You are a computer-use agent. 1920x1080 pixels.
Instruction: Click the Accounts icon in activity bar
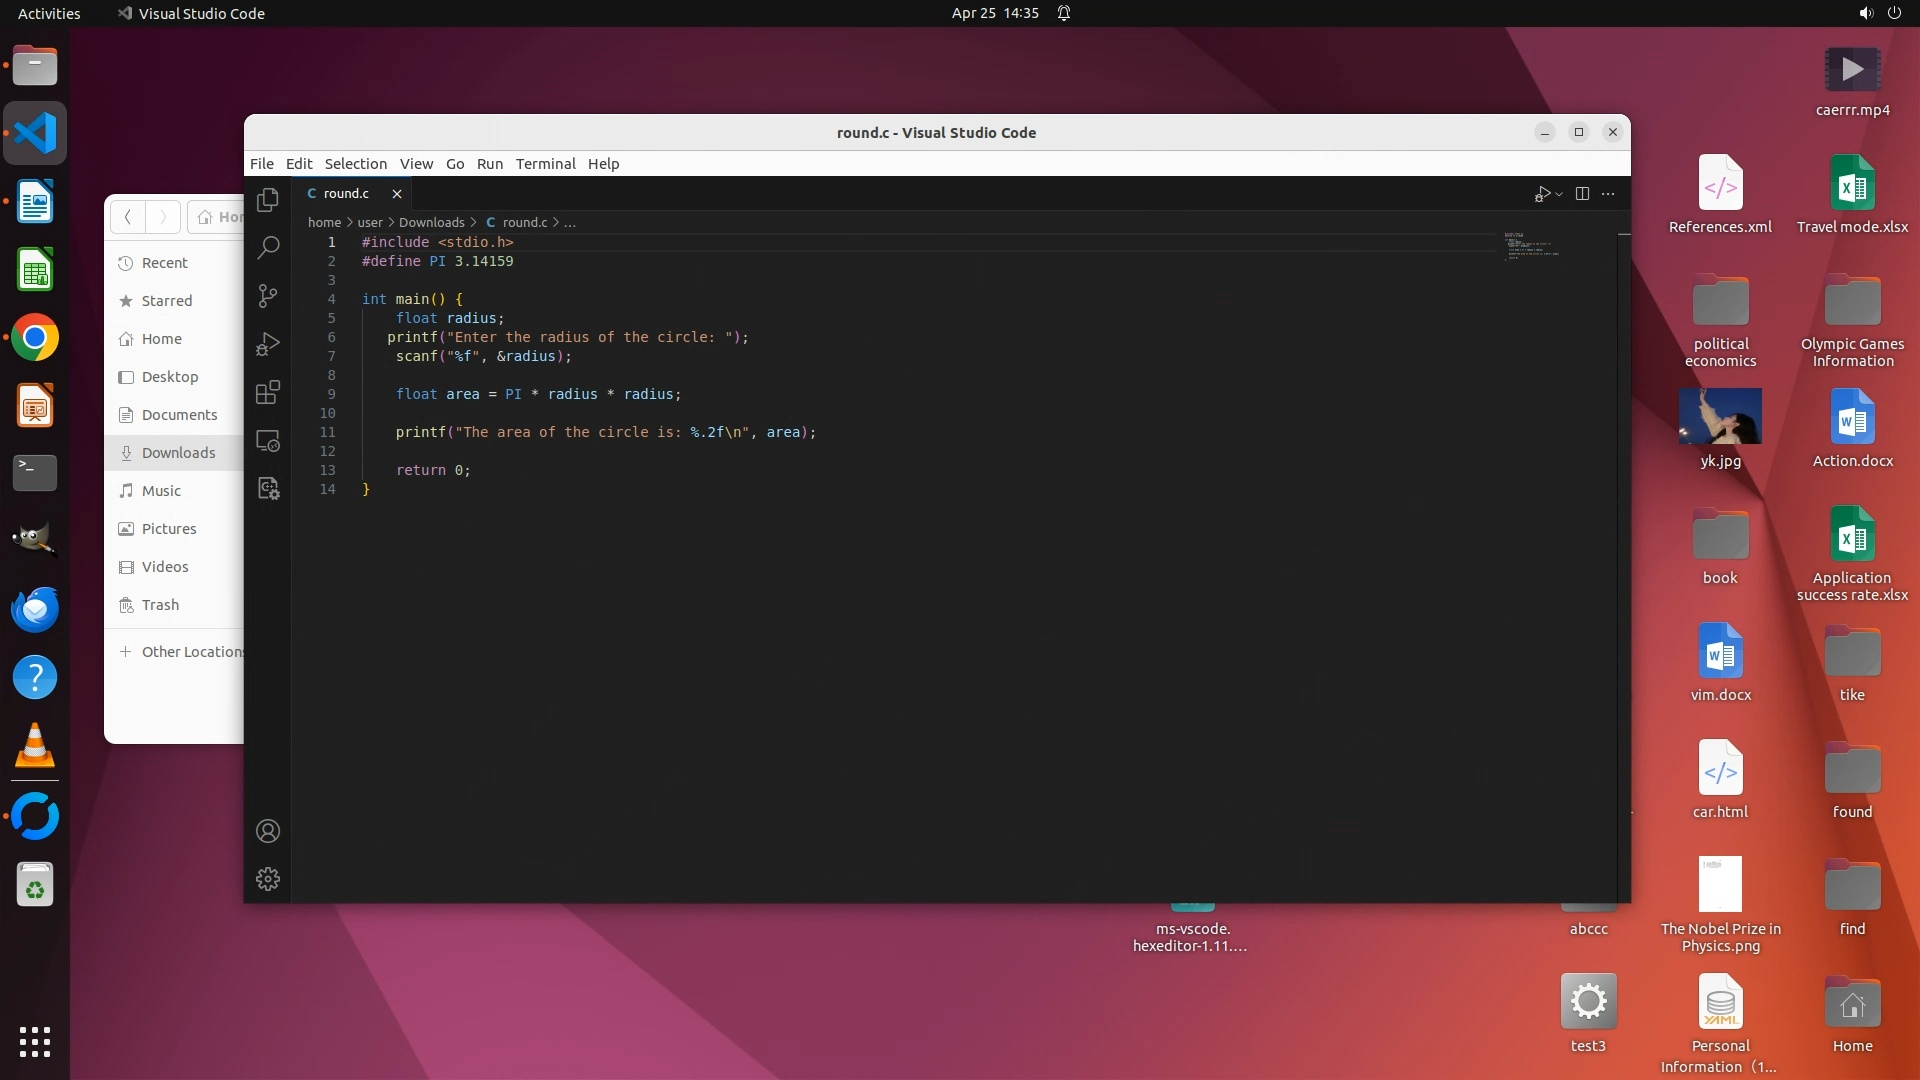point(267,831)
